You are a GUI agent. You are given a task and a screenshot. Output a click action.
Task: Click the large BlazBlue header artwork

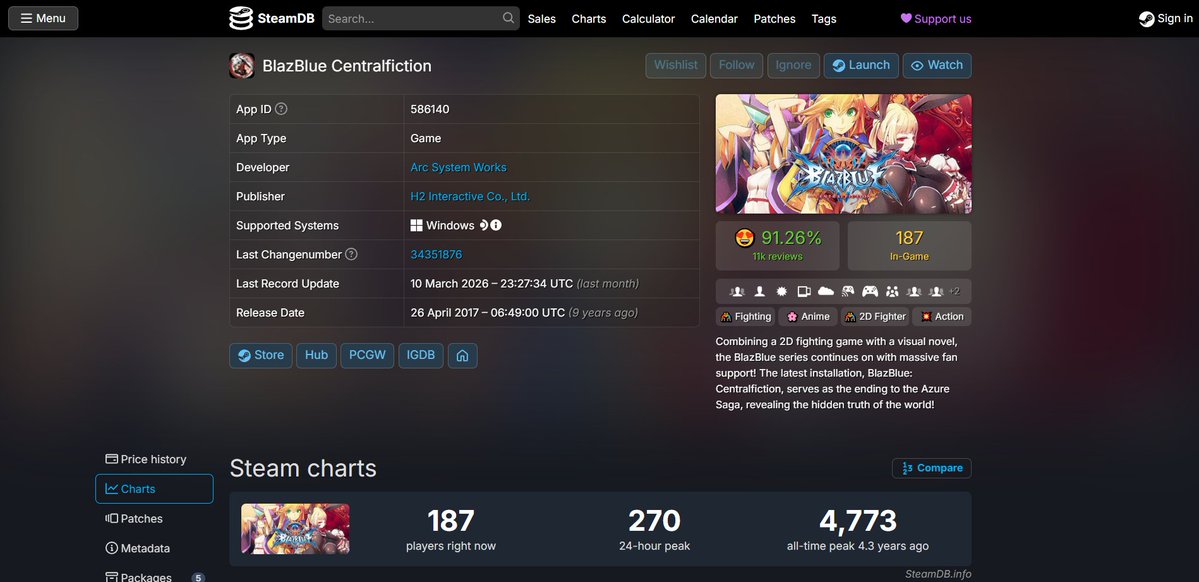(x=843, y=154)
